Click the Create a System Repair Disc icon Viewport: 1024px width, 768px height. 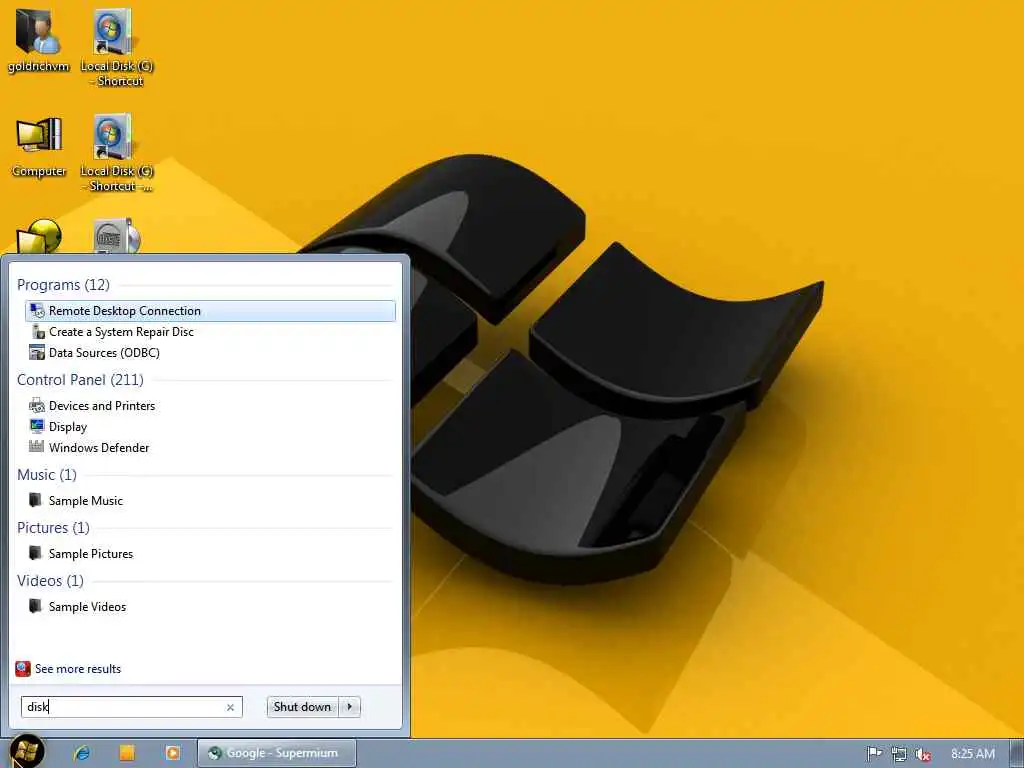37,332
